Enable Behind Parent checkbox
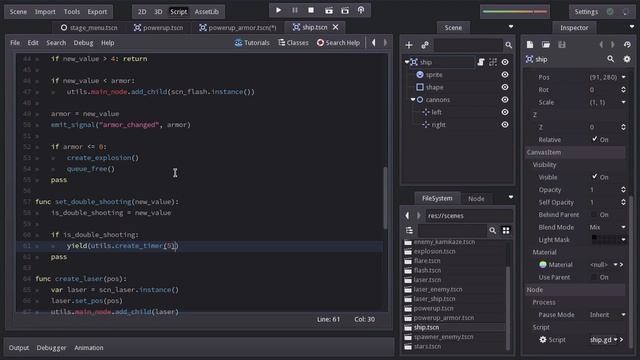The width and height of the screenshot is (640, 360). coord(595,215)
